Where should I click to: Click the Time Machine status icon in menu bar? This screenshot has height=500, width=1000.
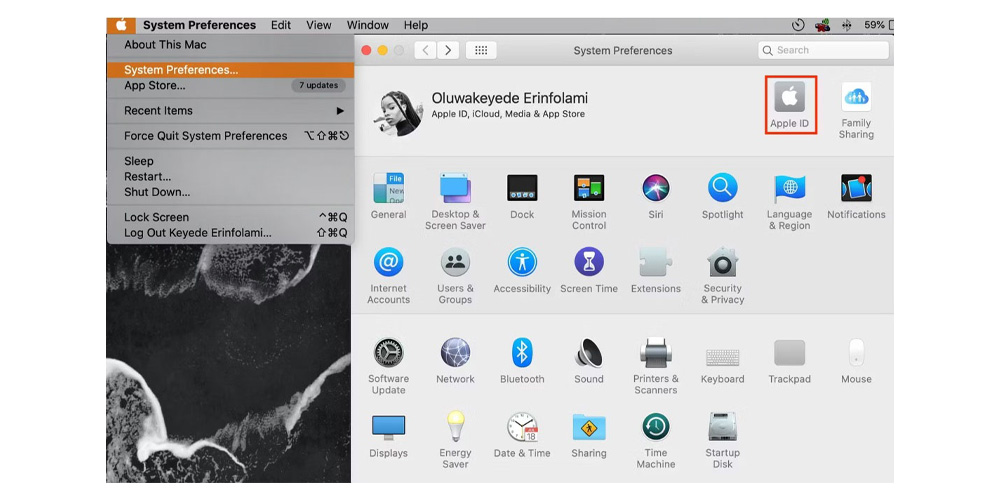coord(798,26)
